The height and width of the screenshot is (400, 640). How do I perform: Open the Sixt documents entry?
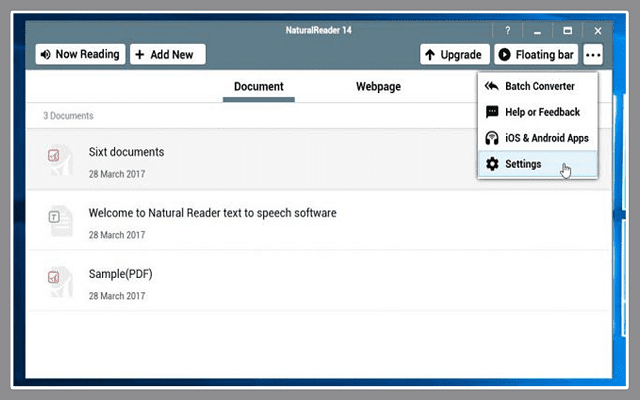point(126,152)
